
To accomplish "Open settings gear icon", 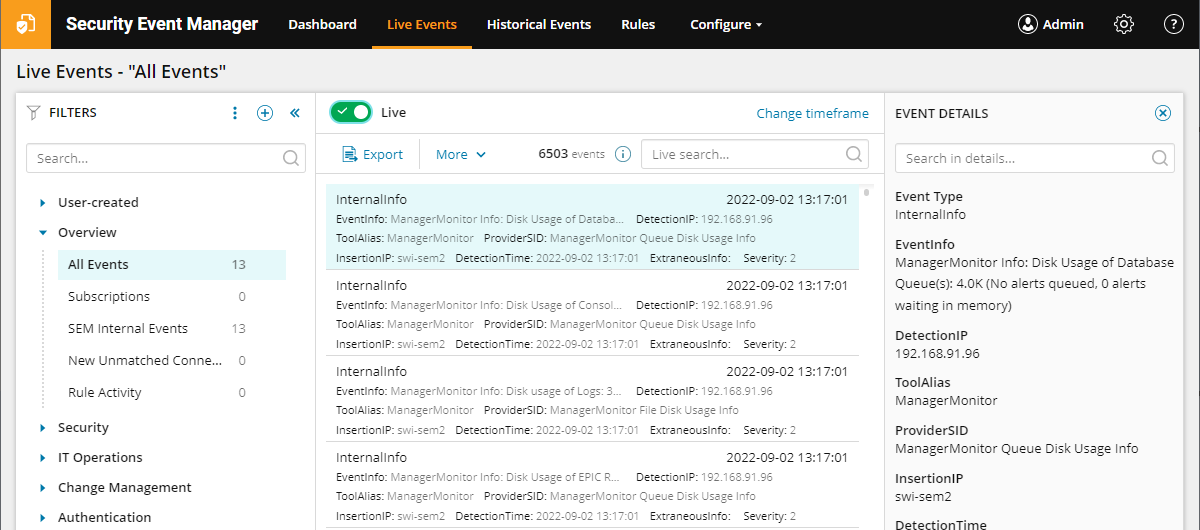I will point(1124,24).
